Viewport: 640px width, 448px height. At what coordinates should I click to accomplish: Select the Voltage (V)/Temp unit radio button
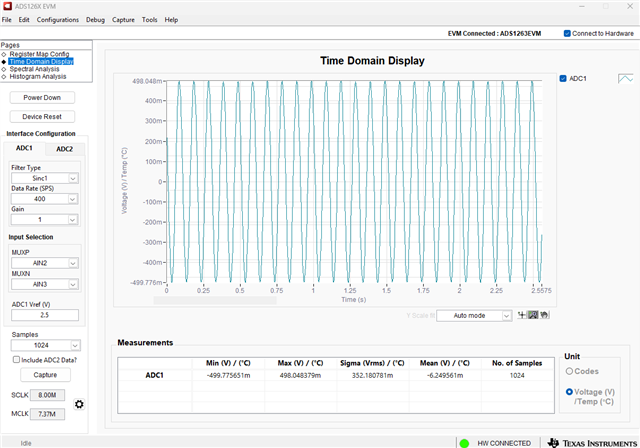(569, 392)
